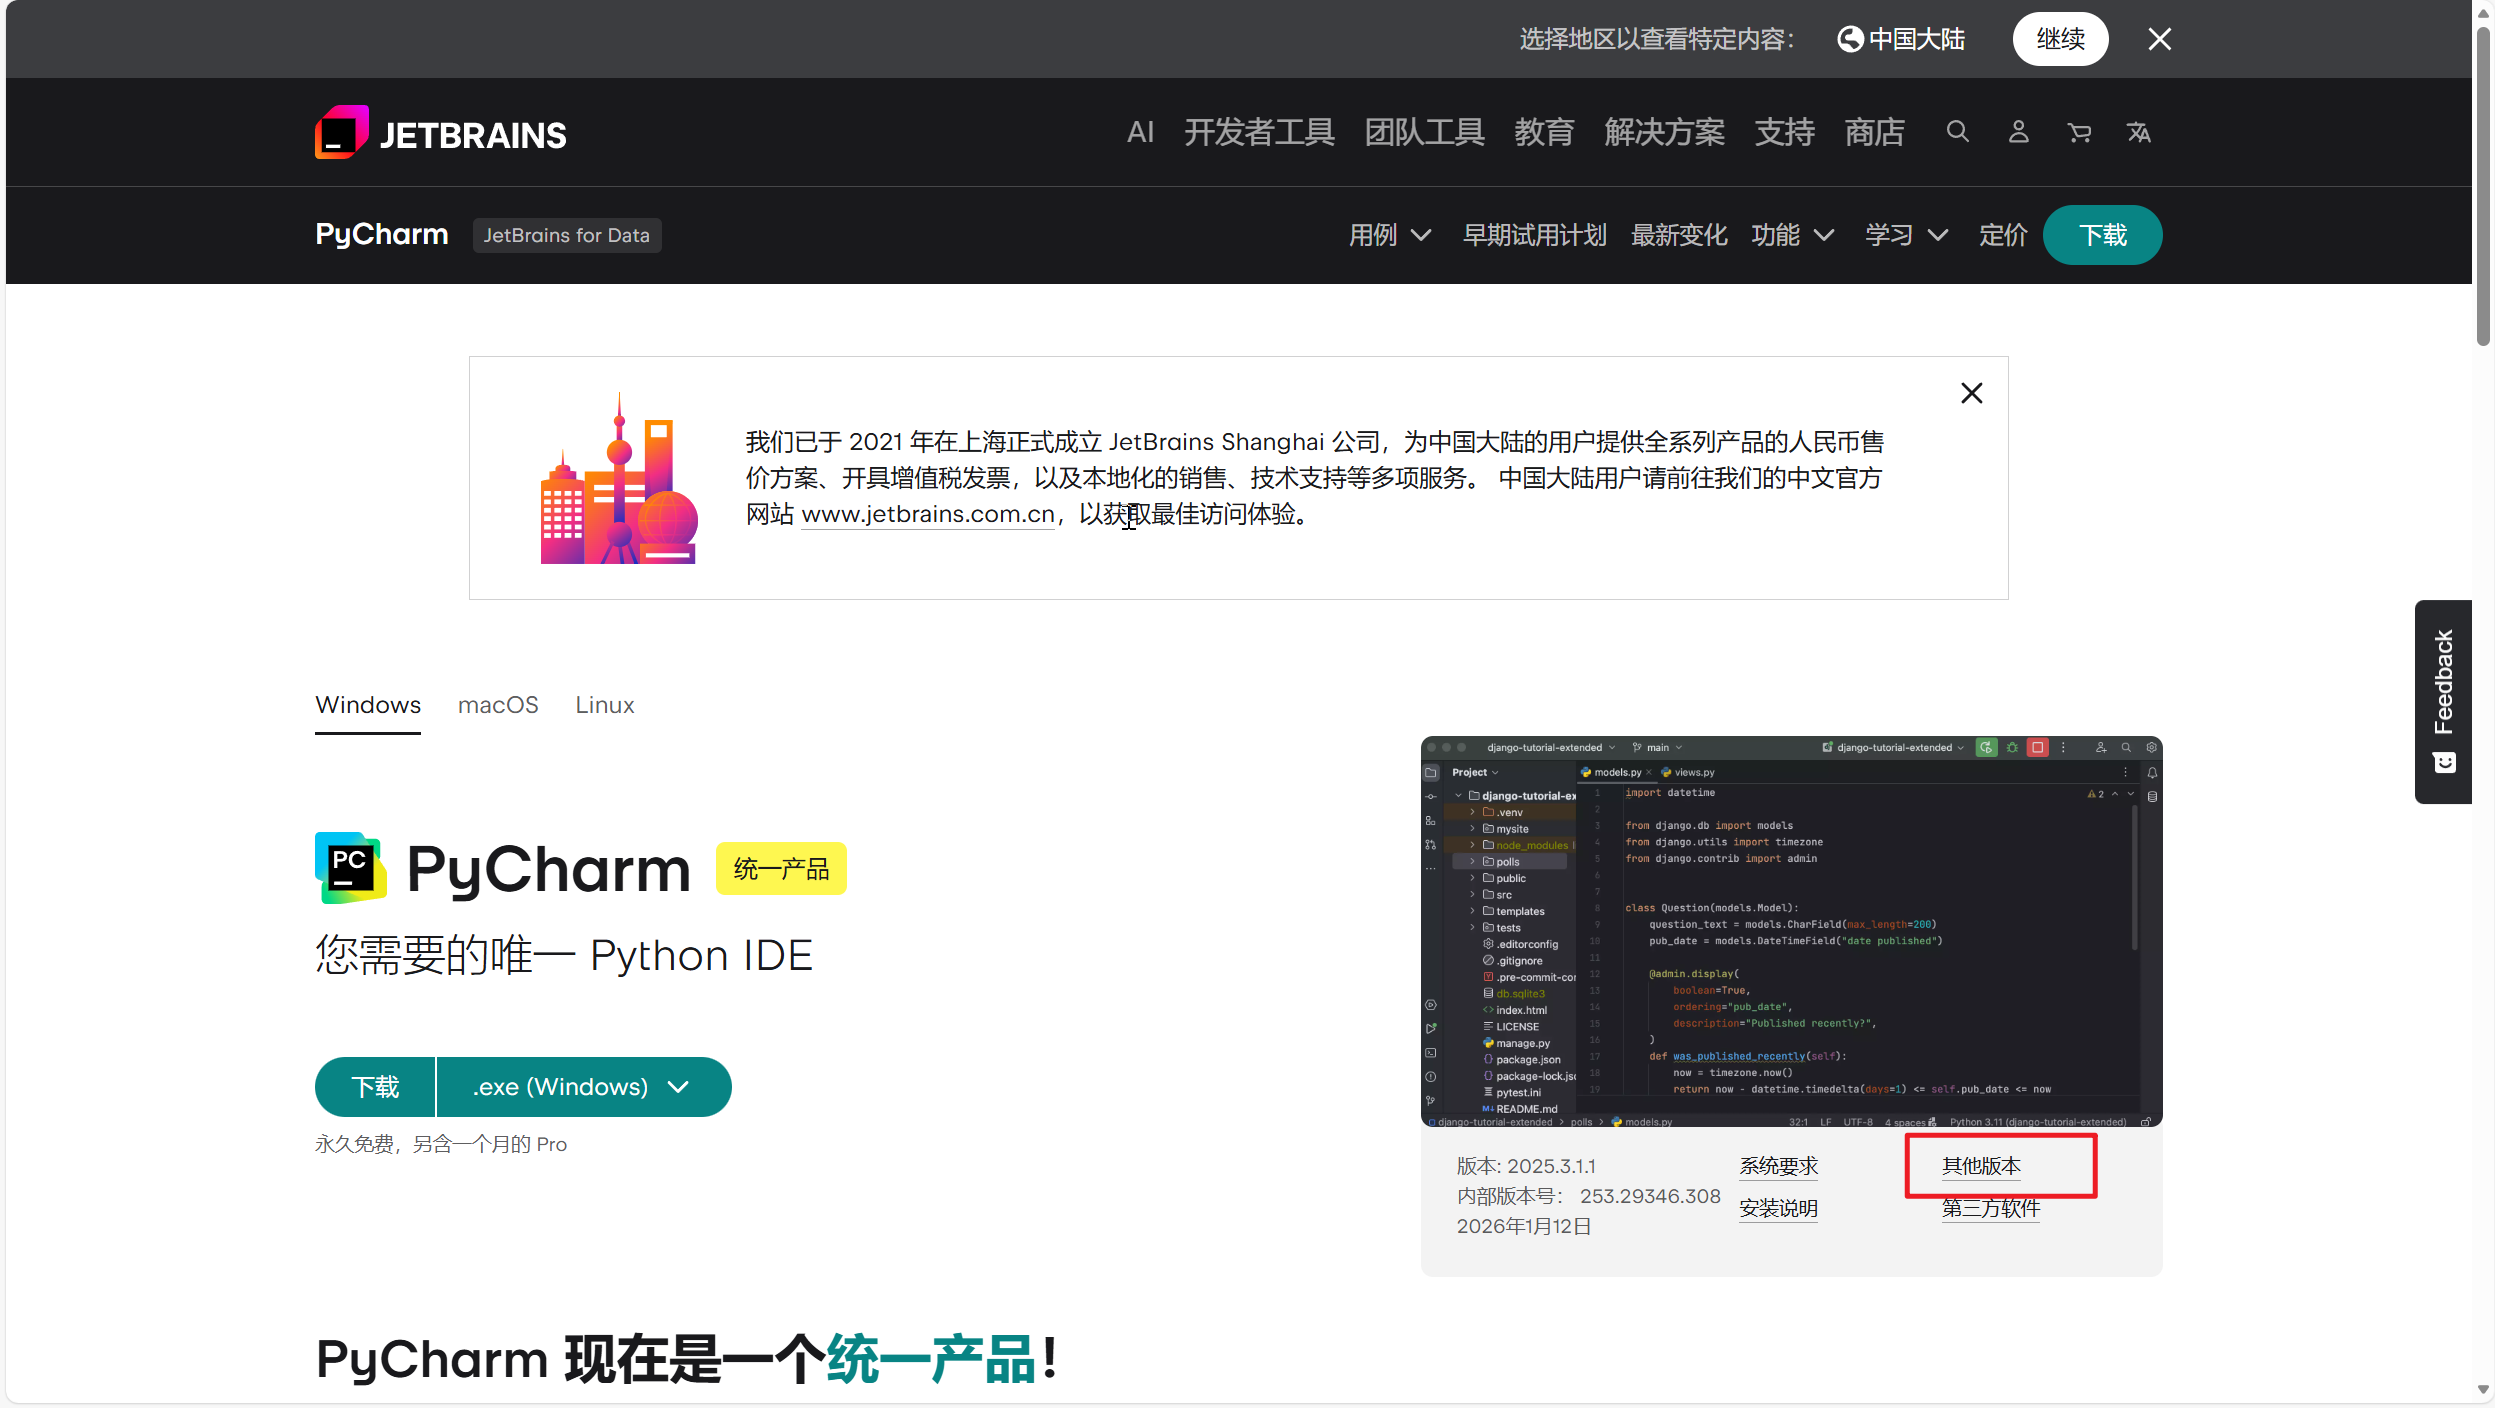Expand the 功能 dropdown menu
This screenshot has height=1408, width=2495.
tap(1792, 235)
